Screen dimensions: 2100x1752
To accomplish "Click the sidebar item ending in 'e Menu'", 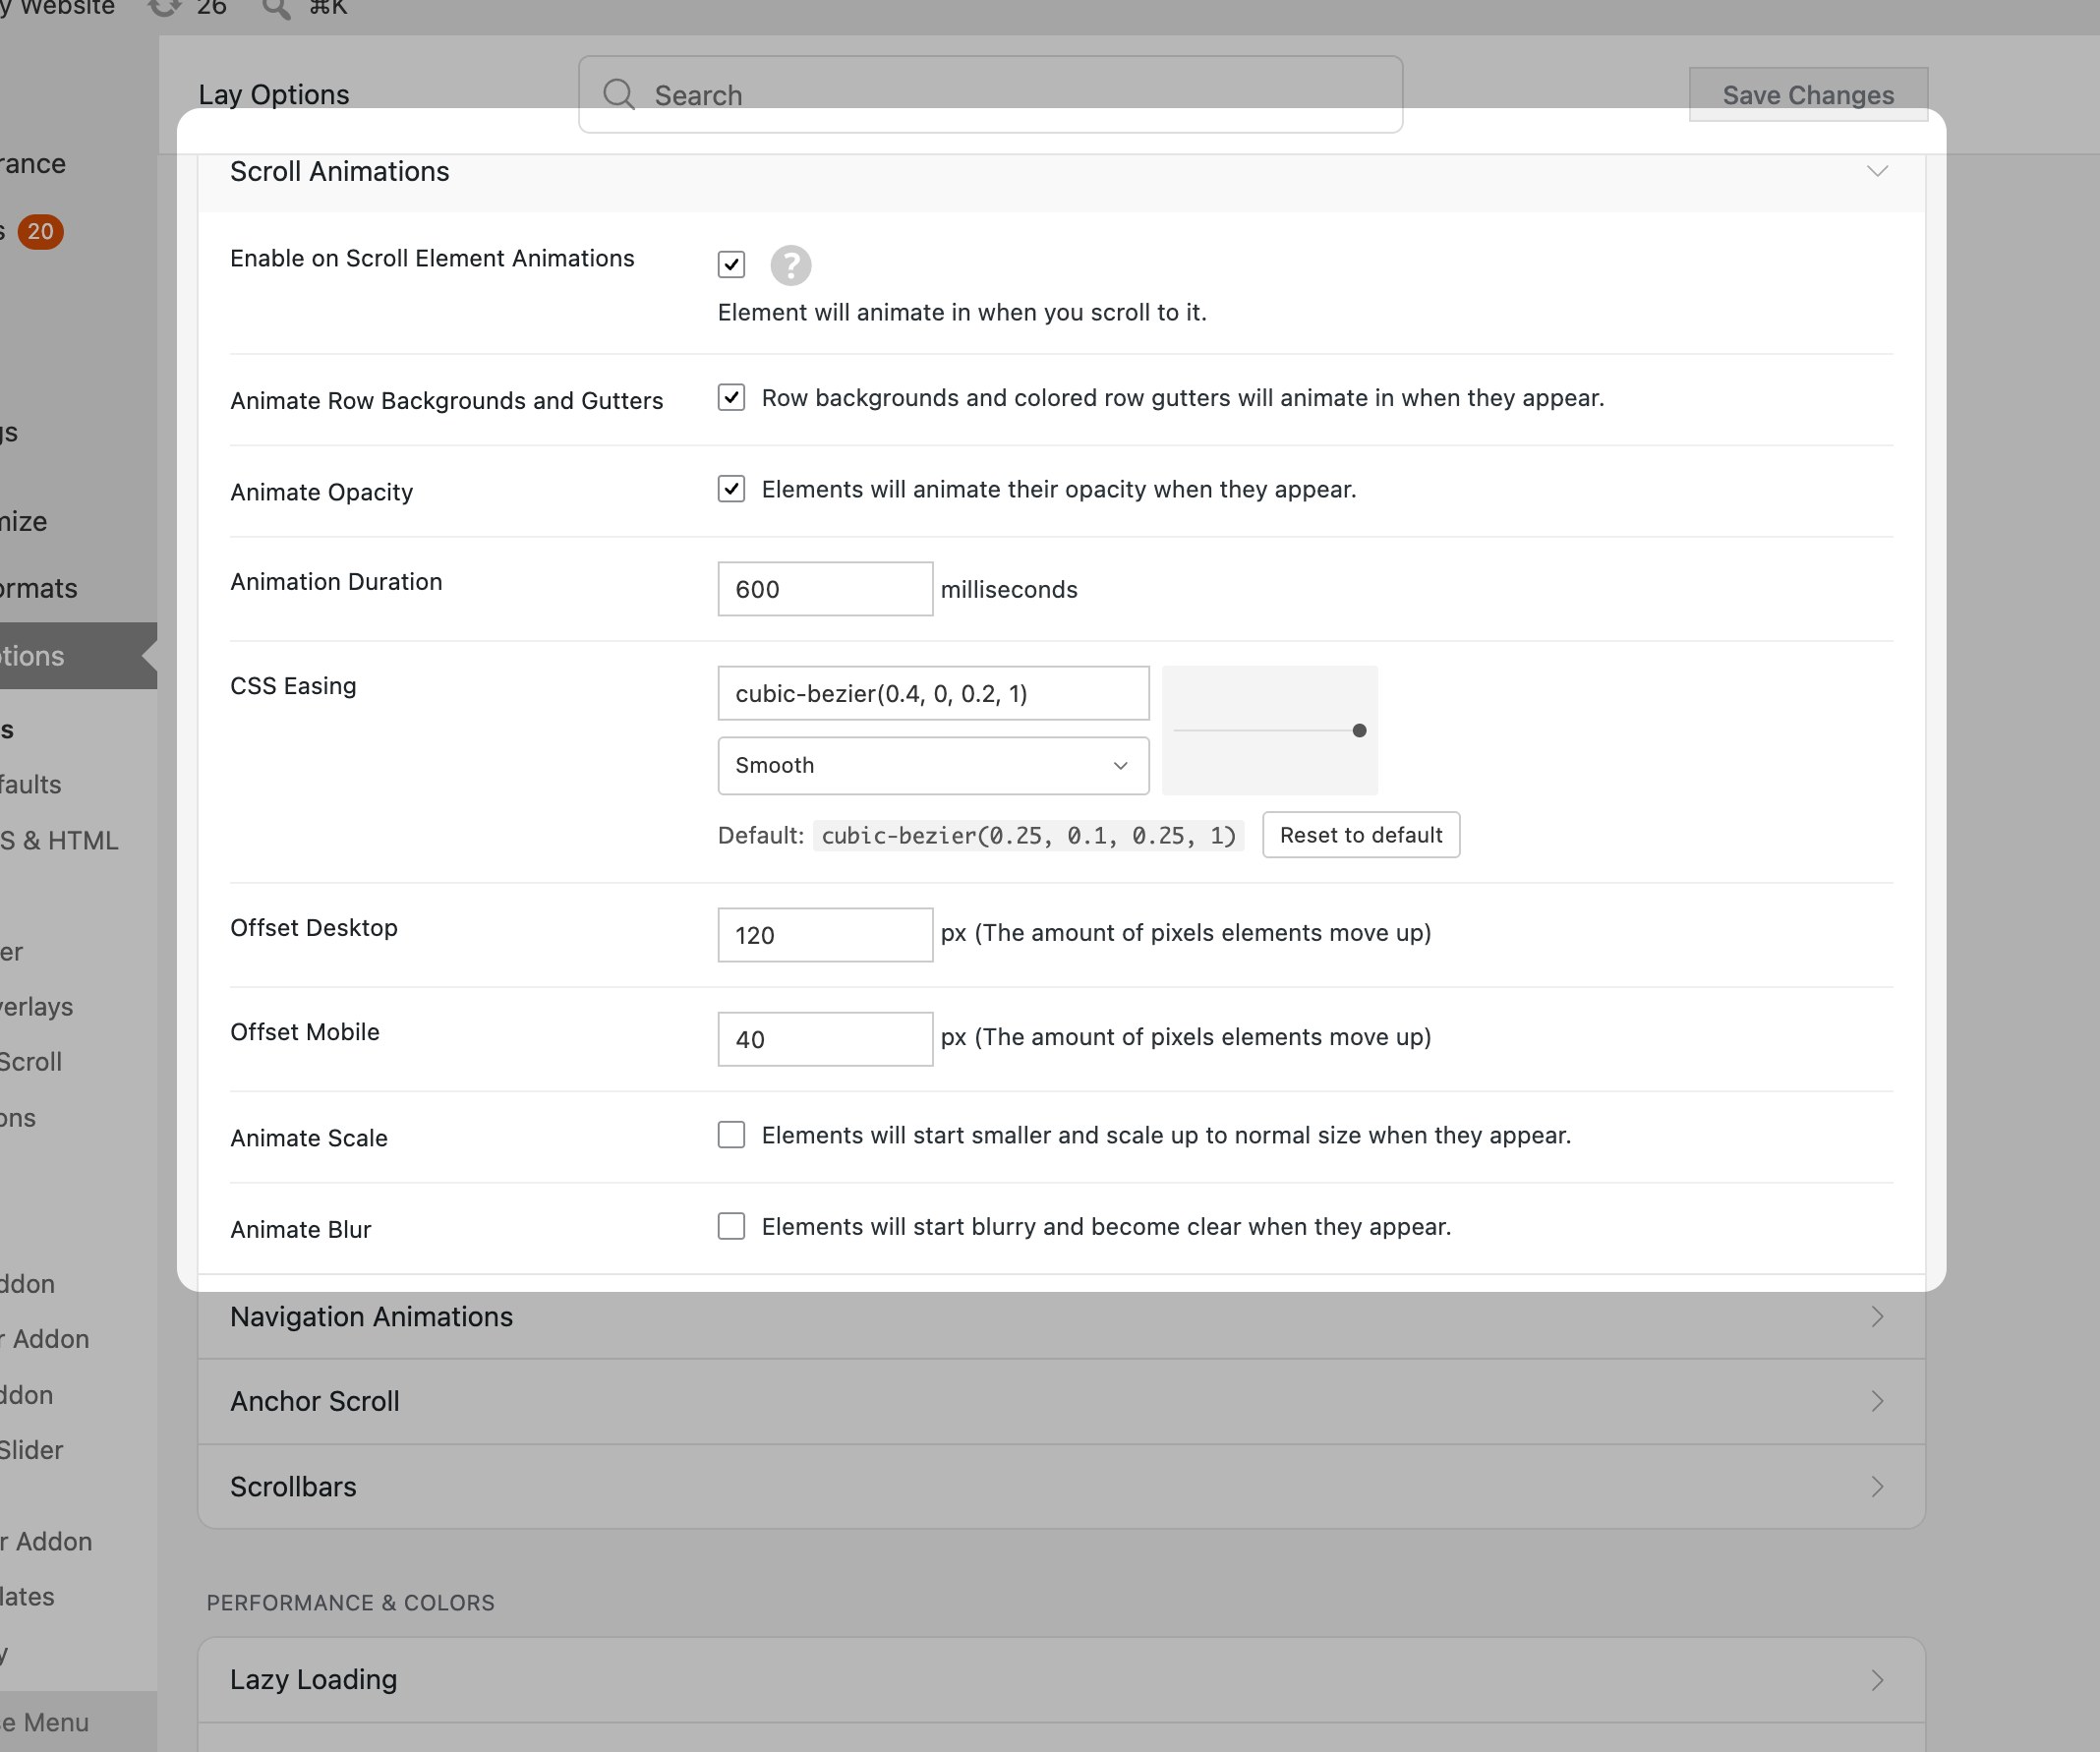I will (45, 1722).
